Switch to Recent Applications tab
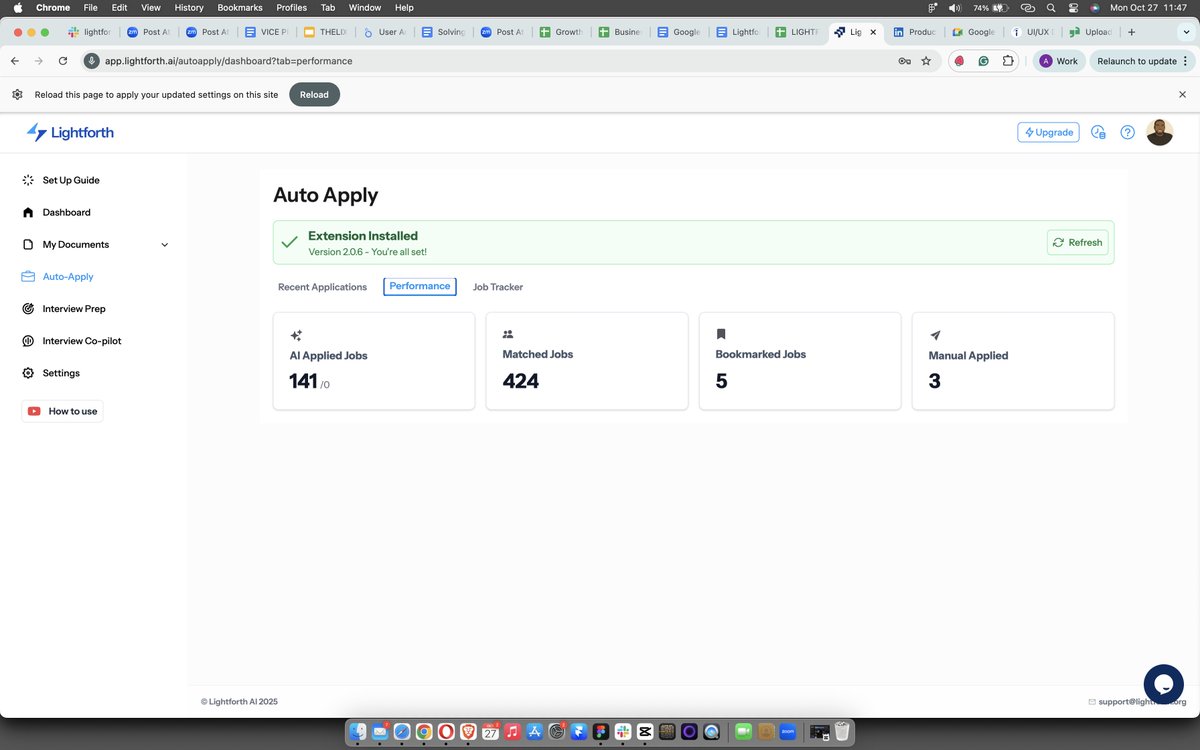Screen dimensions: 1200x750 [x=322, y=287]
